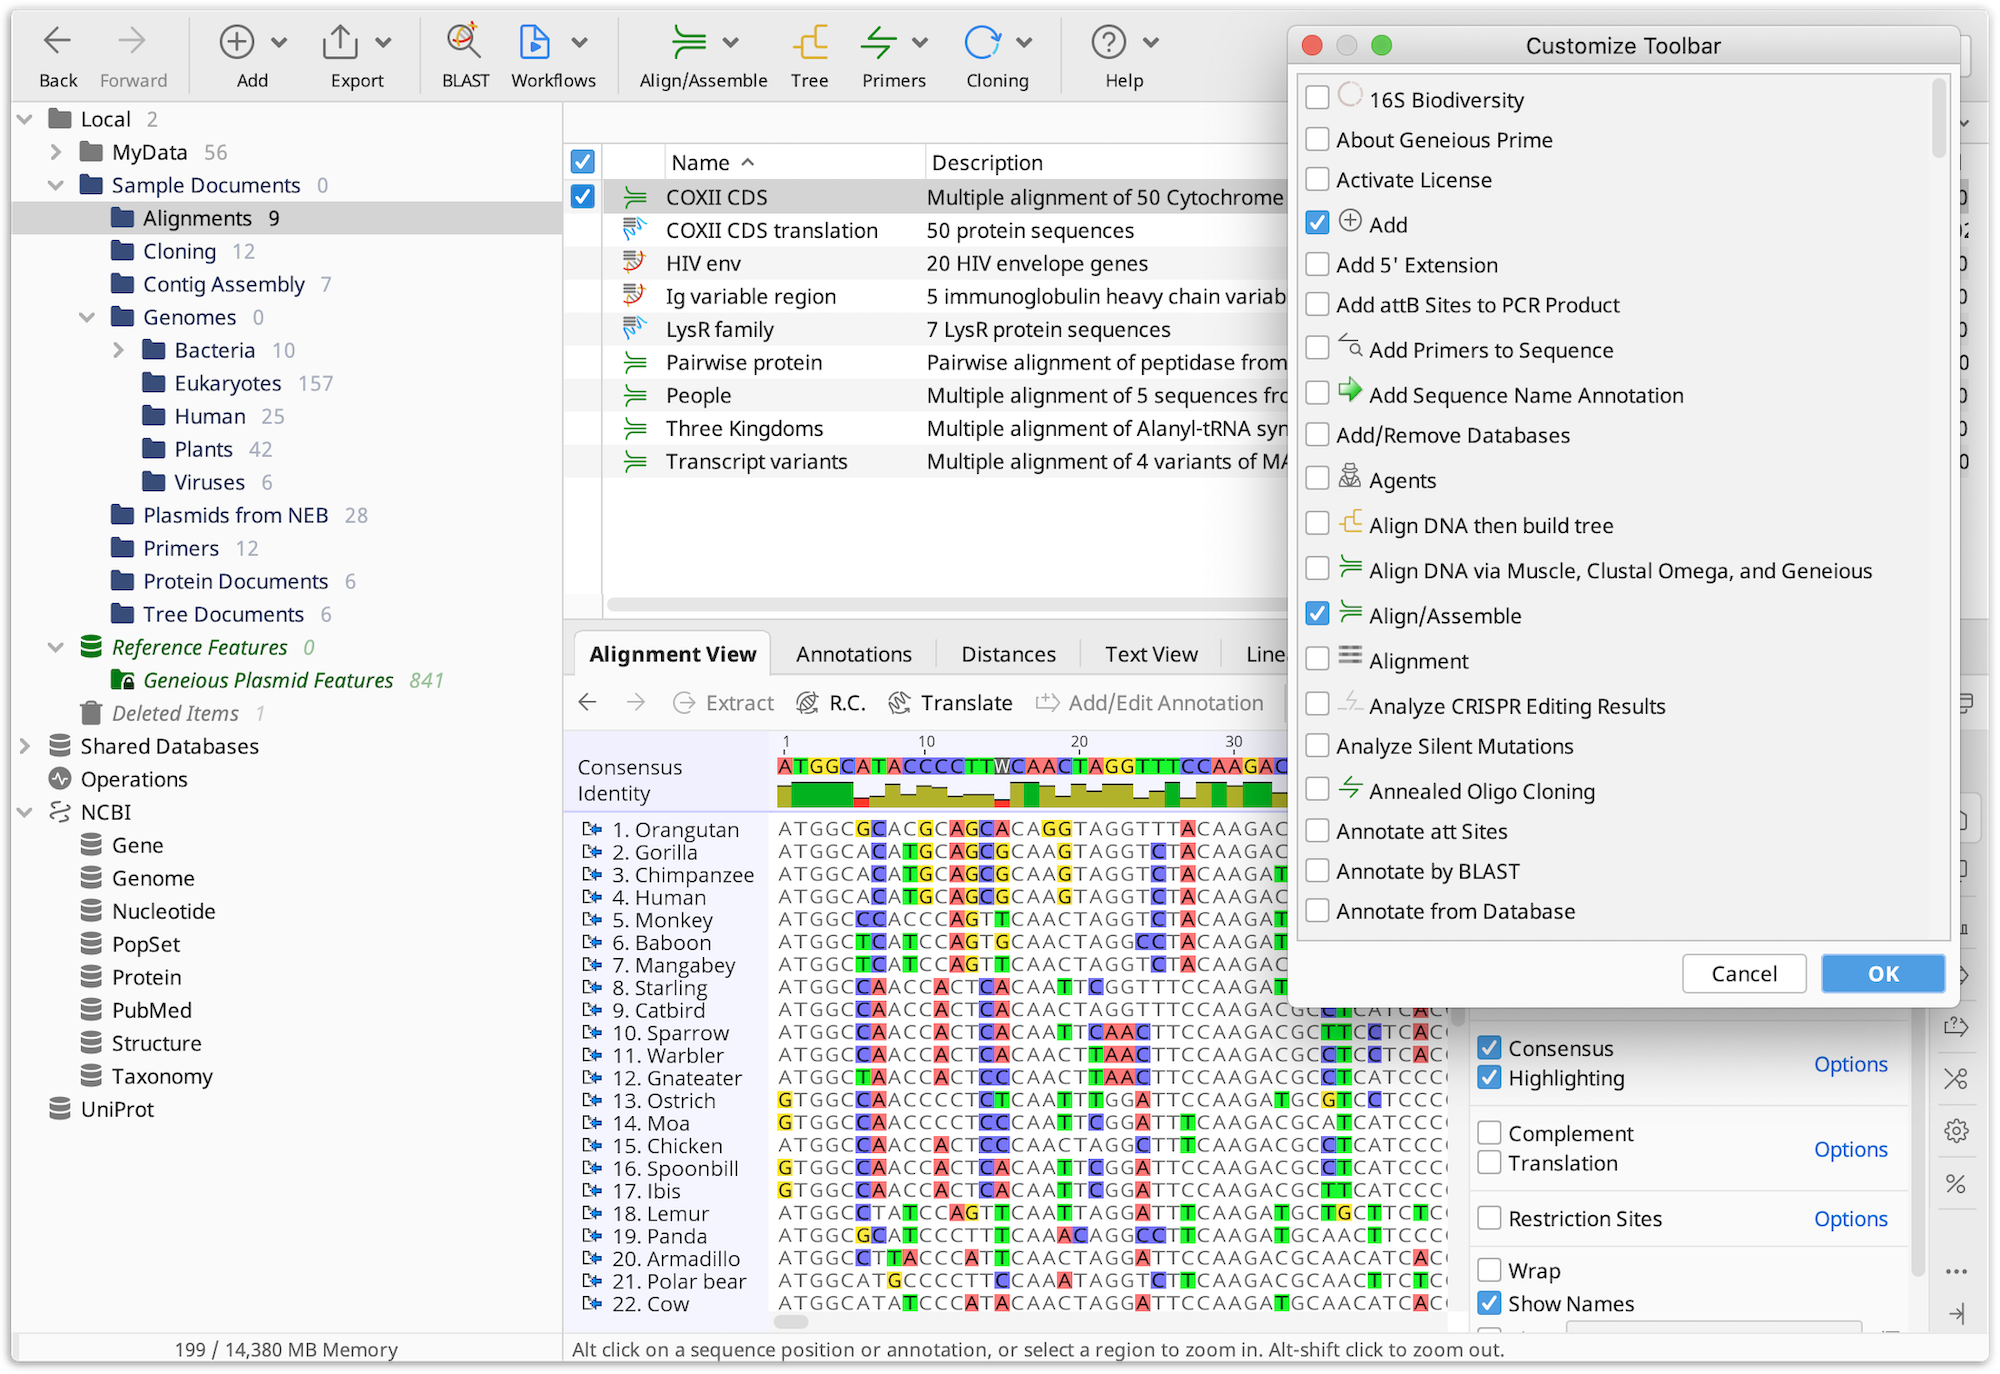Click the Extract button in alignment viewer
The height and width of the screenshot is (1374, 2000).
tap(724, 703)
